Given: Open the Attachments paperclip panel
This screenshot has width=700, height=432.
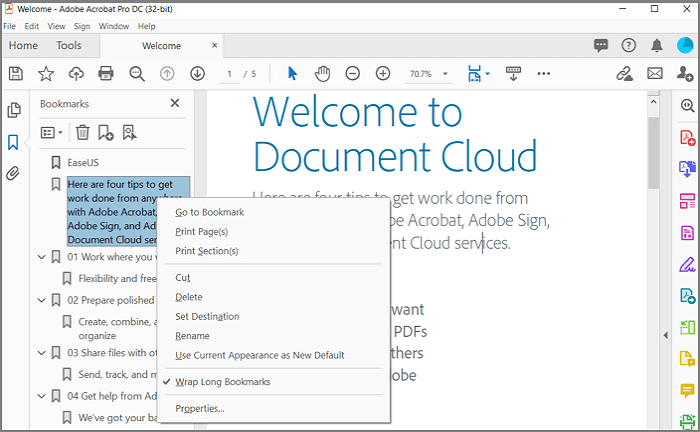Looking at the screenshot, I should tap(13, 173).
